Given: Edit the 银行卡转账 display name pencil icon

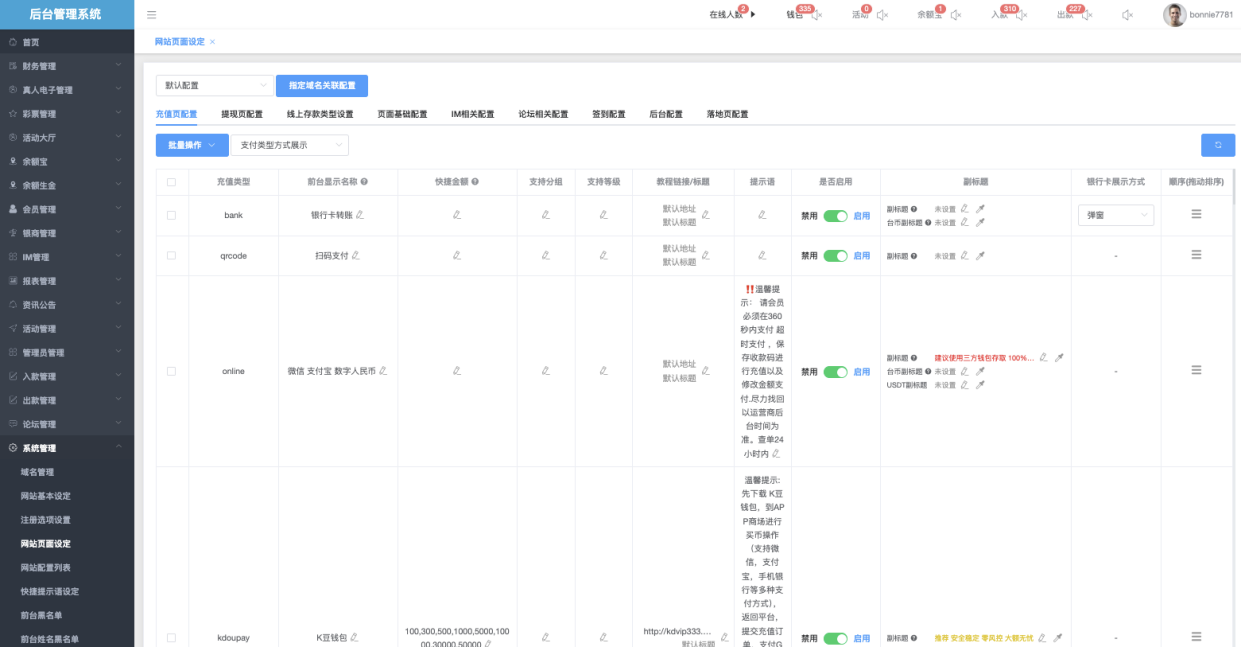Looking at the screenshot, I should coord(360,215).
